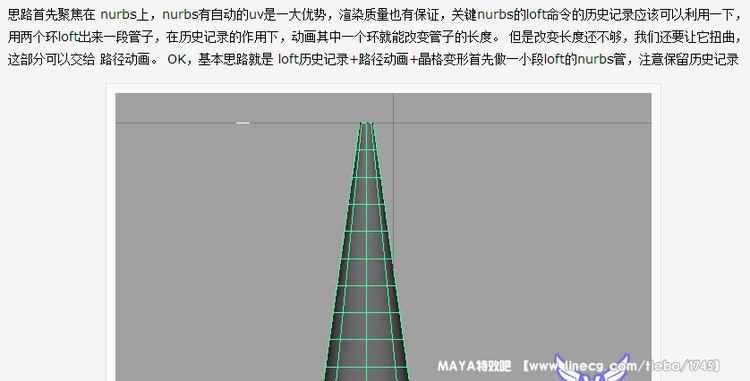The image size is (750, 381).
Task: Click the paragraph line starting with "思路首先聚焦在"
Action: click(375, 14)
